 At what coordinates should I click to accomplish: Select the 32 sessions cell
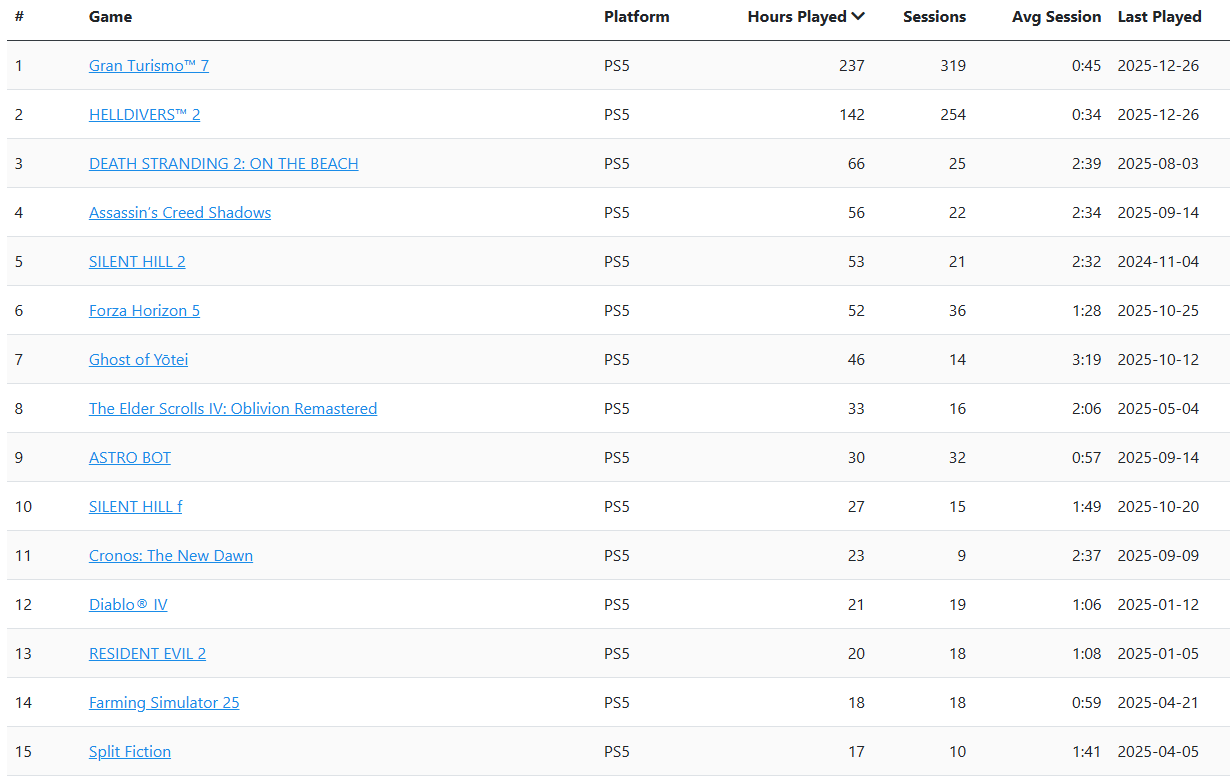[957, 458]
